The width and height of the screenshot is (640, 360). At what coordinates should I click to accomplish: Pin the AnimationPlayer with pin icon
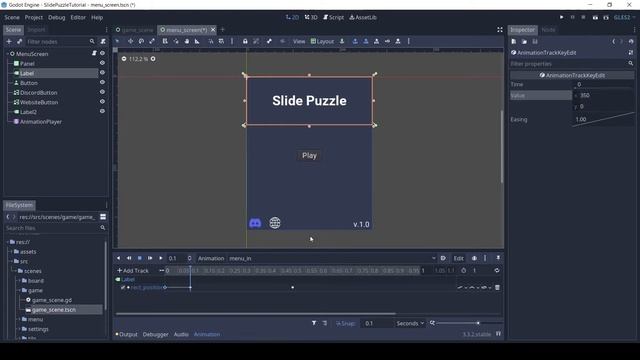498,258
